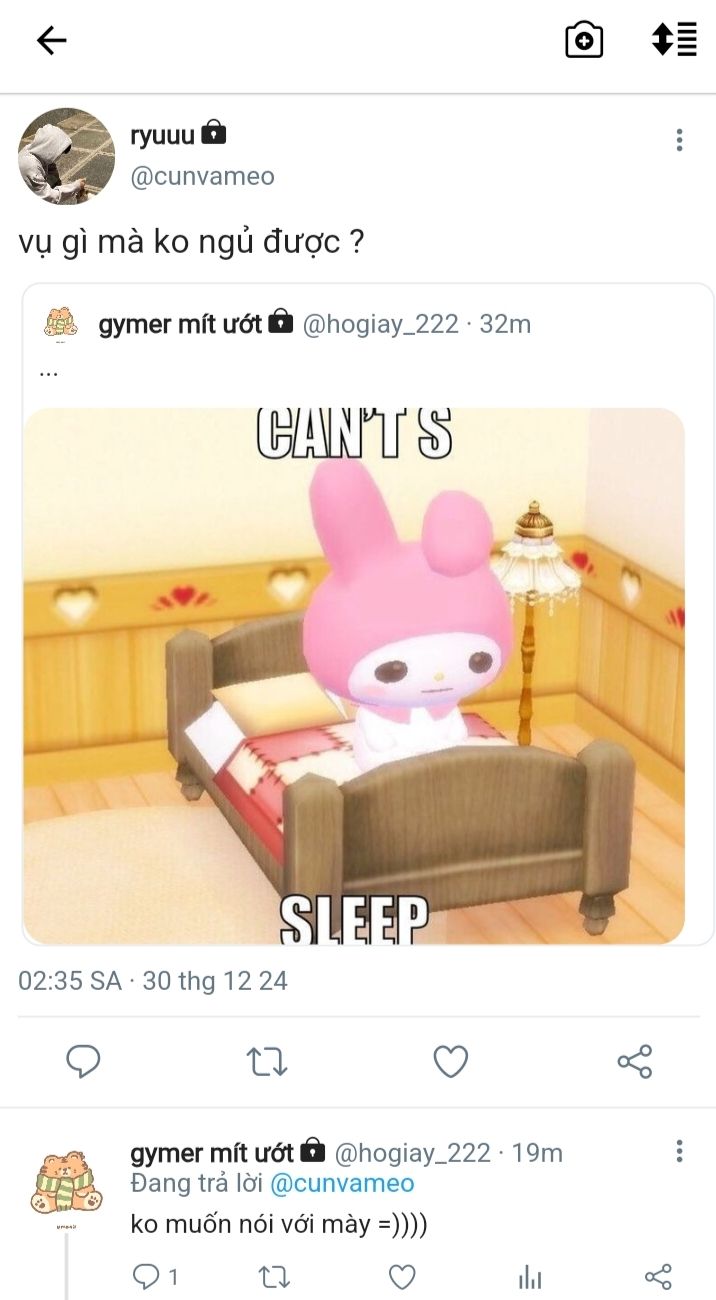
Task: Reply to ryuuu's tweet
Action: click(x=83, y=1061)
